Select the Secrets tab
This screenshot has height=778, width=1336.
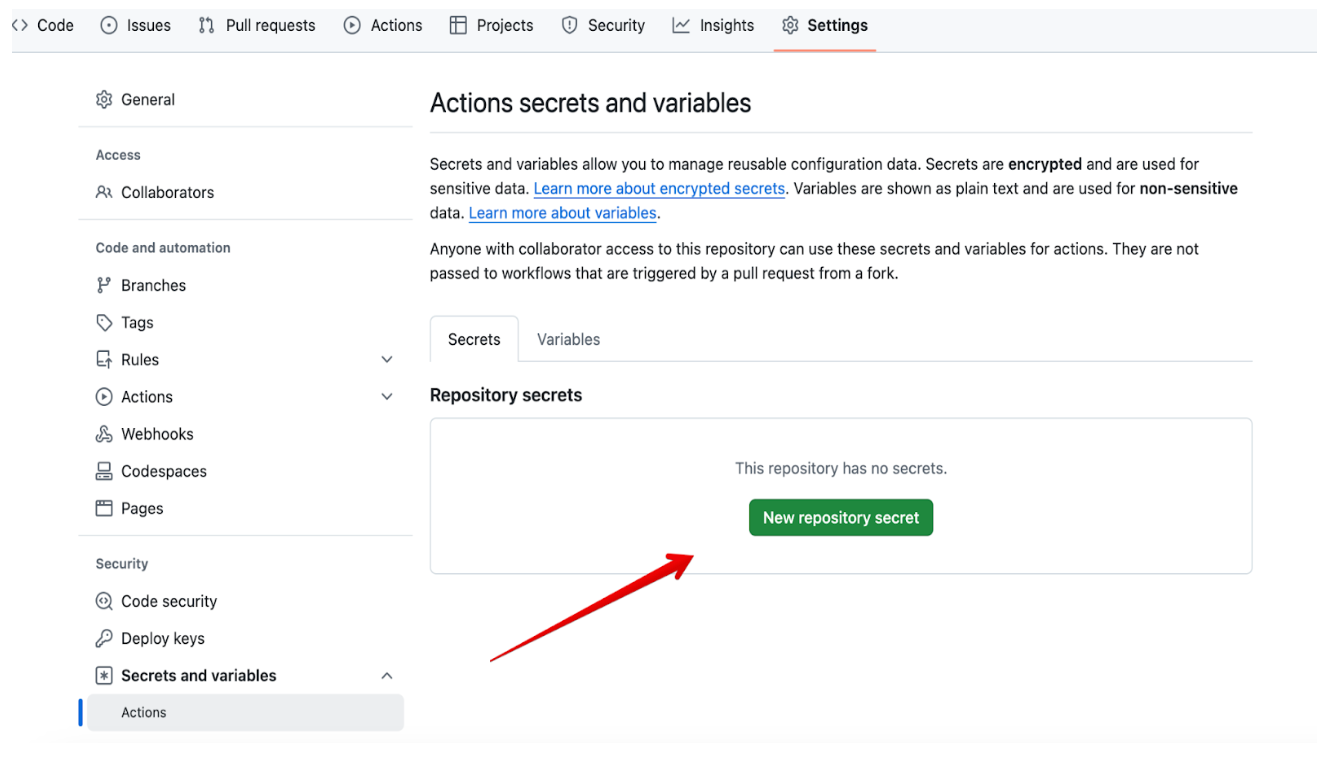pos(474,340)
